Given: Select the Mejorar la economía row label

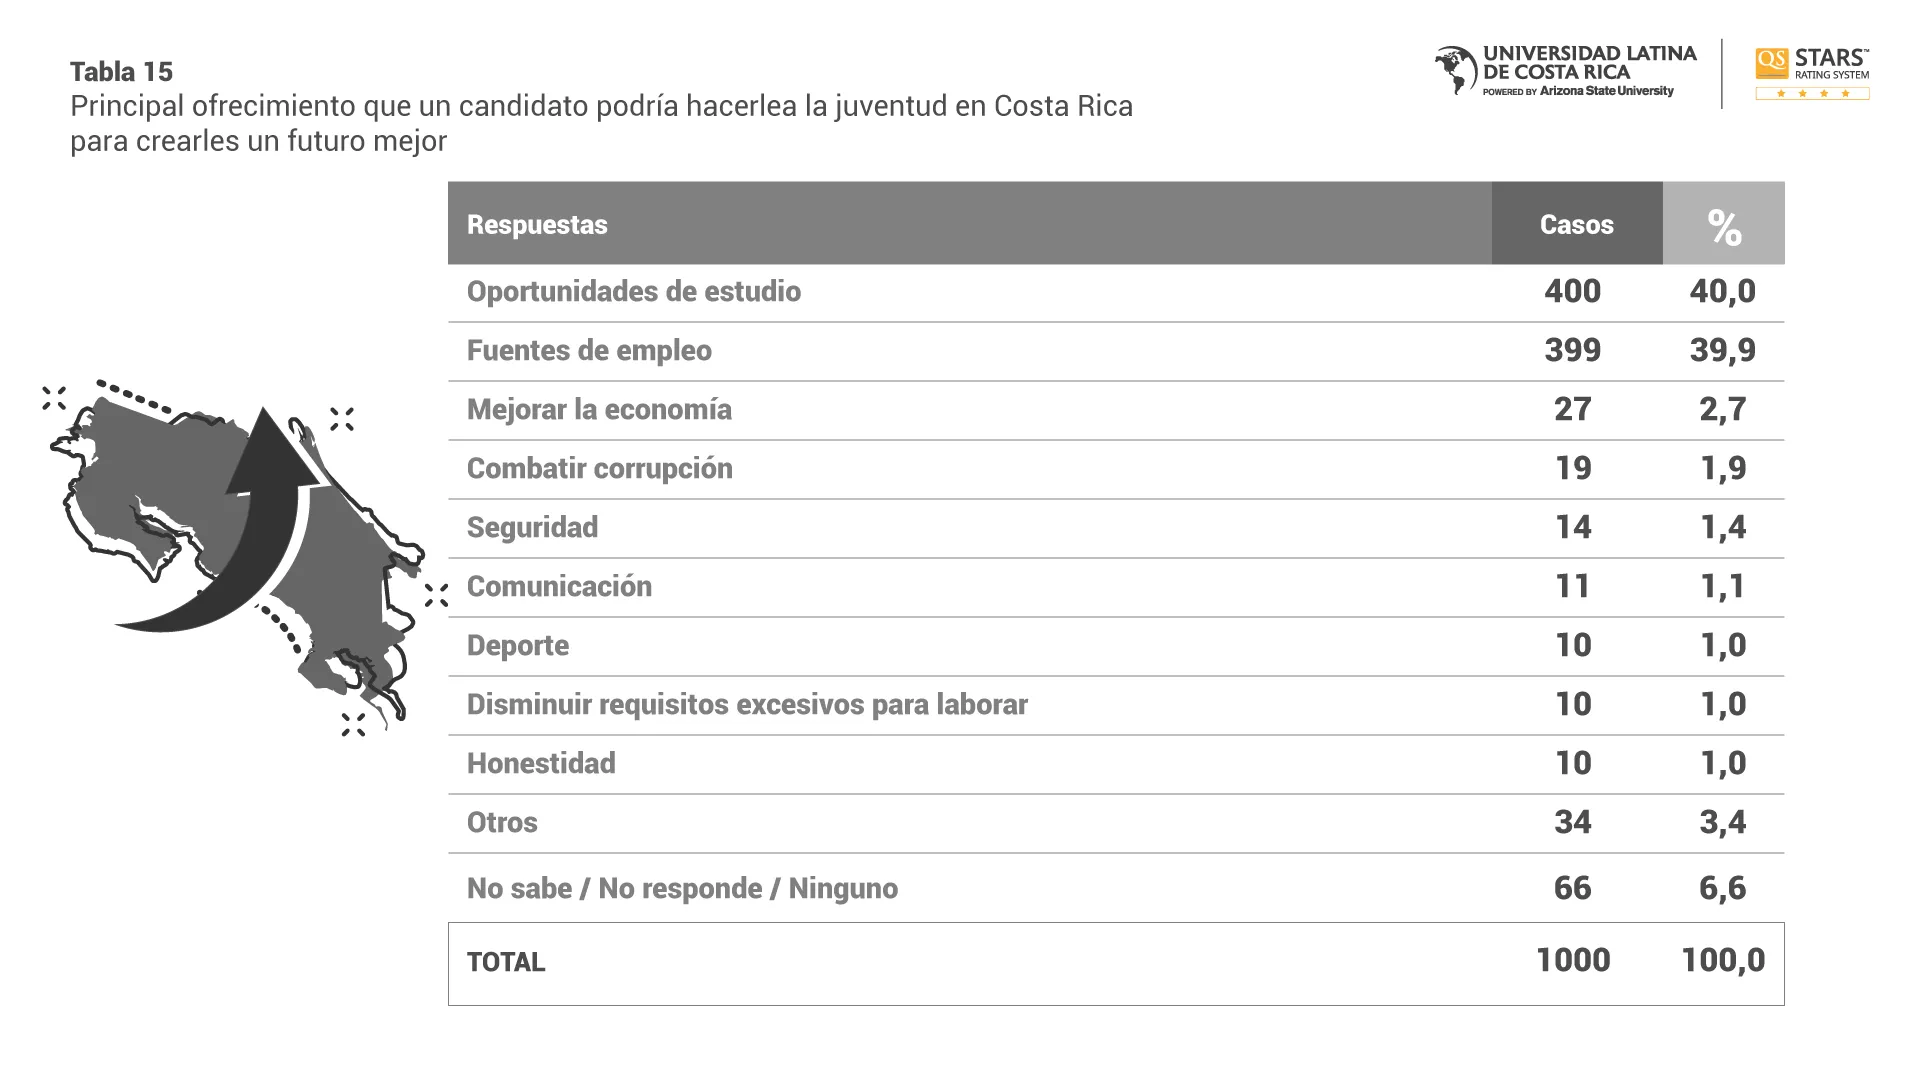Looking at the screenshot, I should pyautogui.click(x=599, y=409).
